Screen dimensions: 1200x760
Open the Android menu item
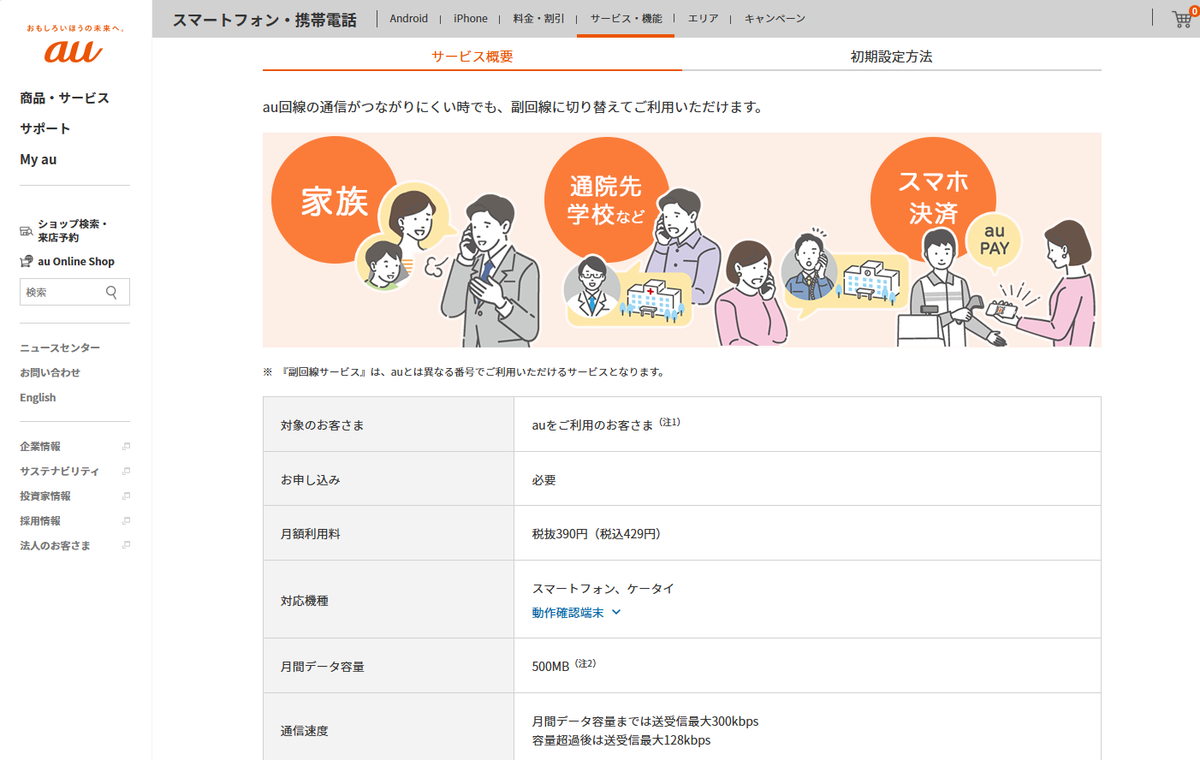tap(409, 18)
